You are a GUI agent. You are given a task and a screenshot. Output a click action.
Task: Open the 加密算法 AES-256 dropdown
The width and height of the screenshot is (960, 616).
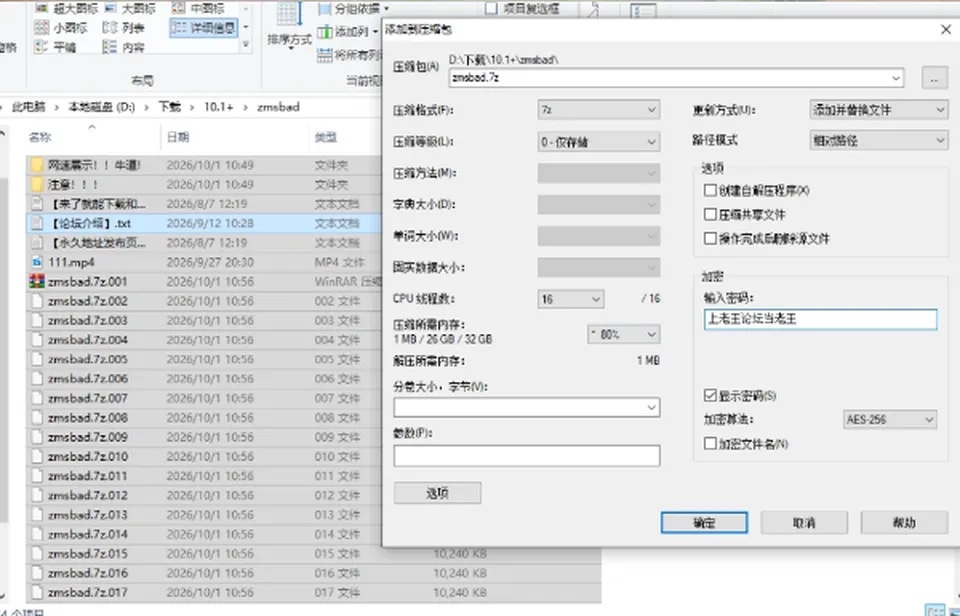(x=890, y=419)
